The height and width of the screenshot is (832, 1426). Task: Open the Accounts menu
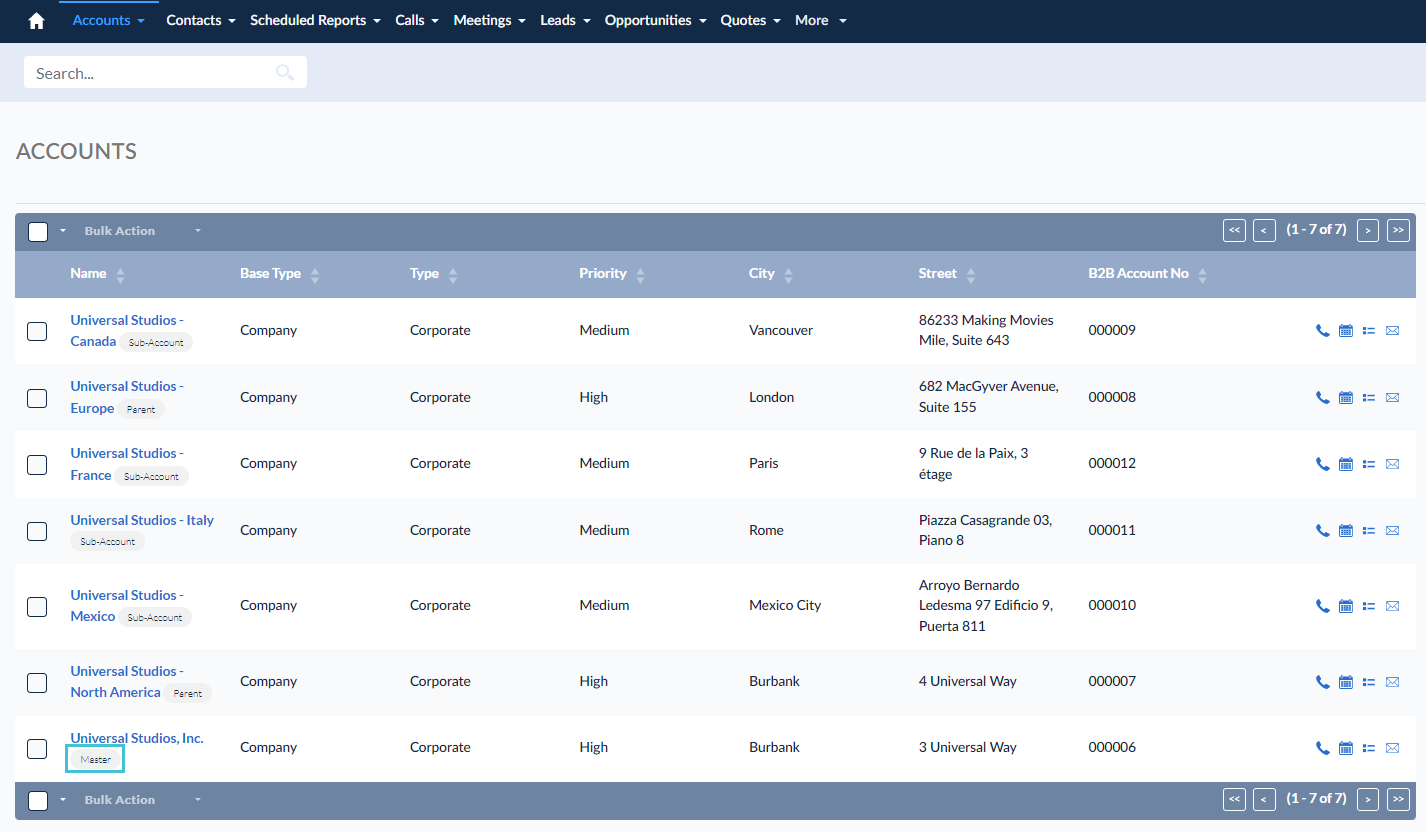click(109, 20)
